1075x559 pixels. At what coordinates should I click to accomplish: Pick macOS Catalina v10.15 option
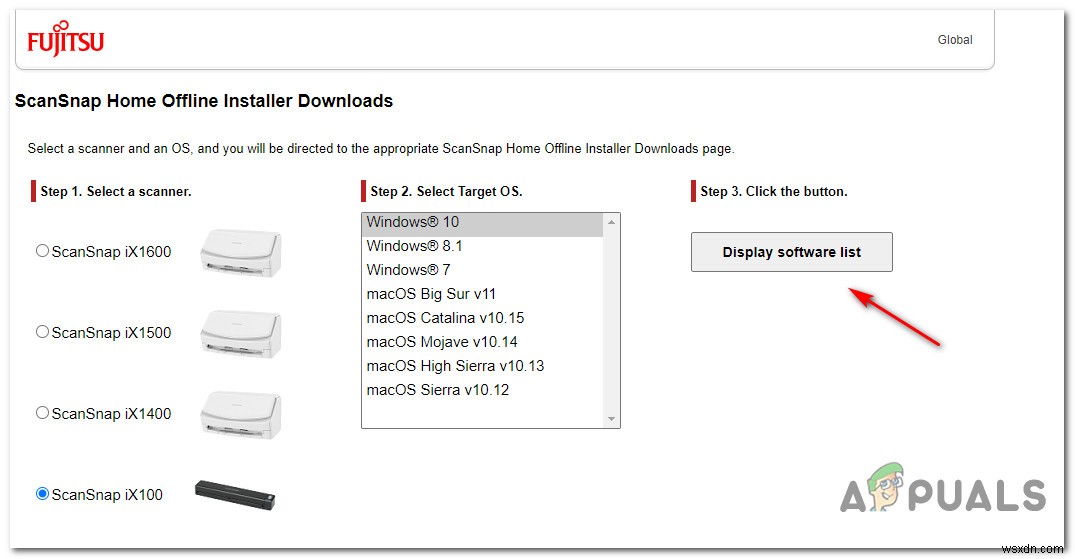[482, 318]
